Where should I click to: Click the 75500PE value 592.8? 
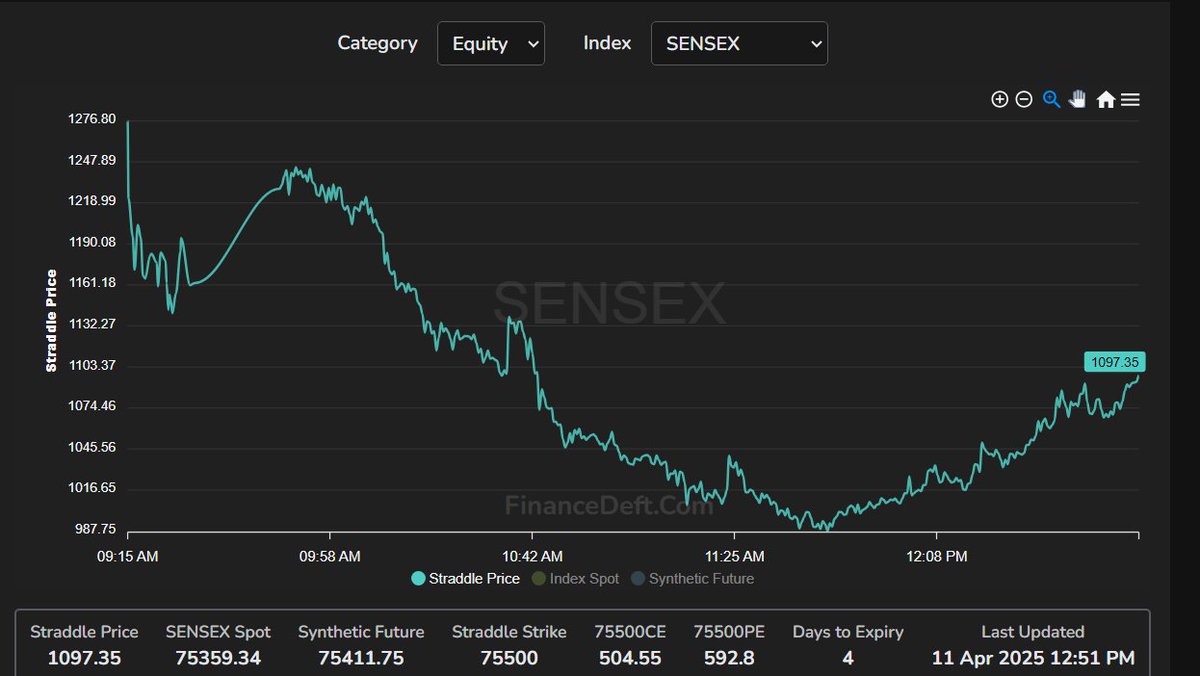coord(729,658)
